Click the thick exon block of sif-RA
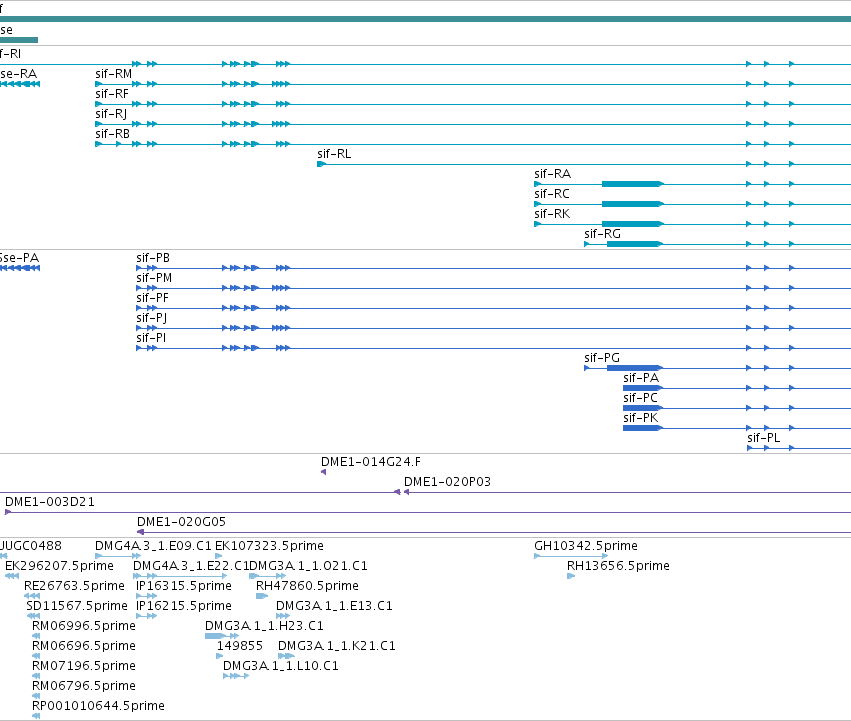Screen dimensions: 851x721 click(x=632, y=184)
